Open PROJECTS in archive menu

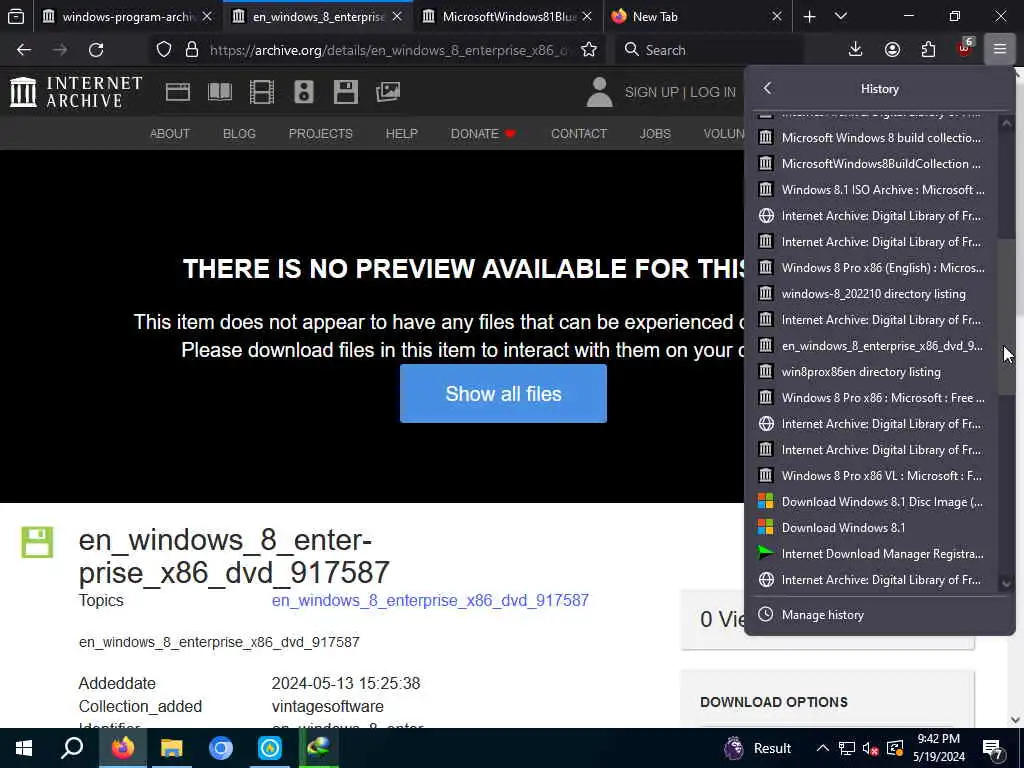(x=321, y=134)
